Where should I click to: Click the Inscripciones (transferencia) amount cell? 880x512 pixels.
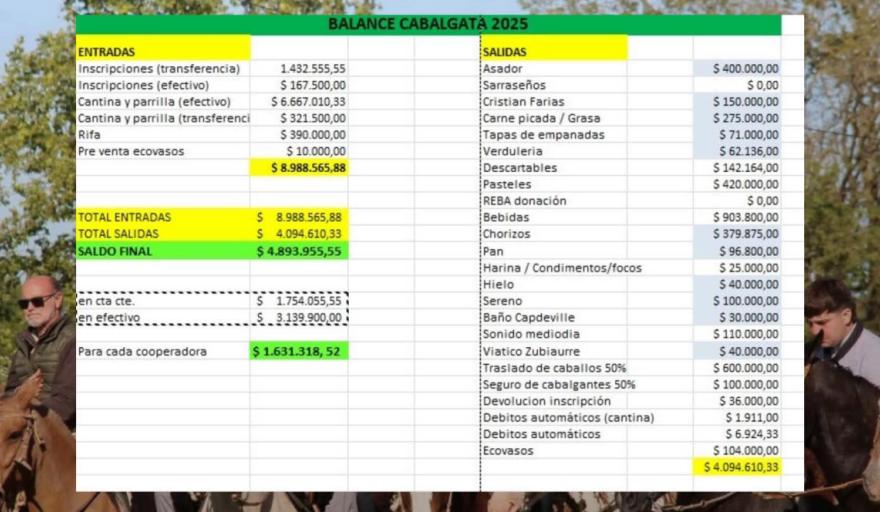[x=299, y=69]
